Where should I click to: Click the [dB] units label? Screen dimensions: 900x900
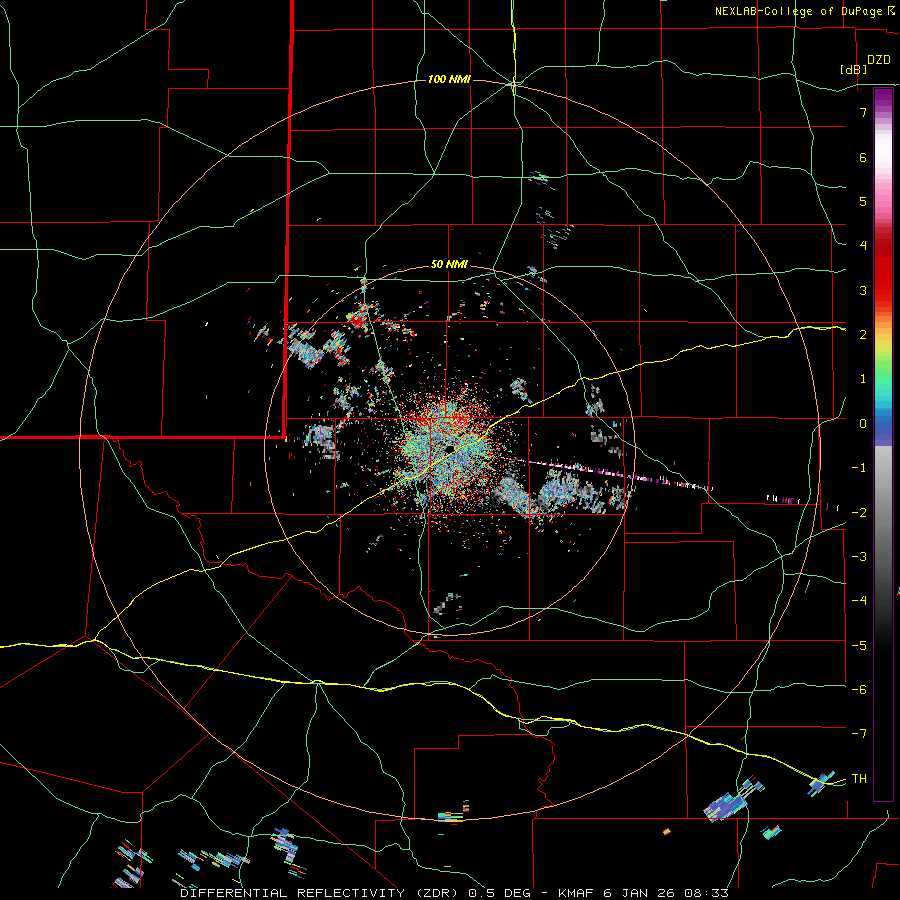click(853, 69)
